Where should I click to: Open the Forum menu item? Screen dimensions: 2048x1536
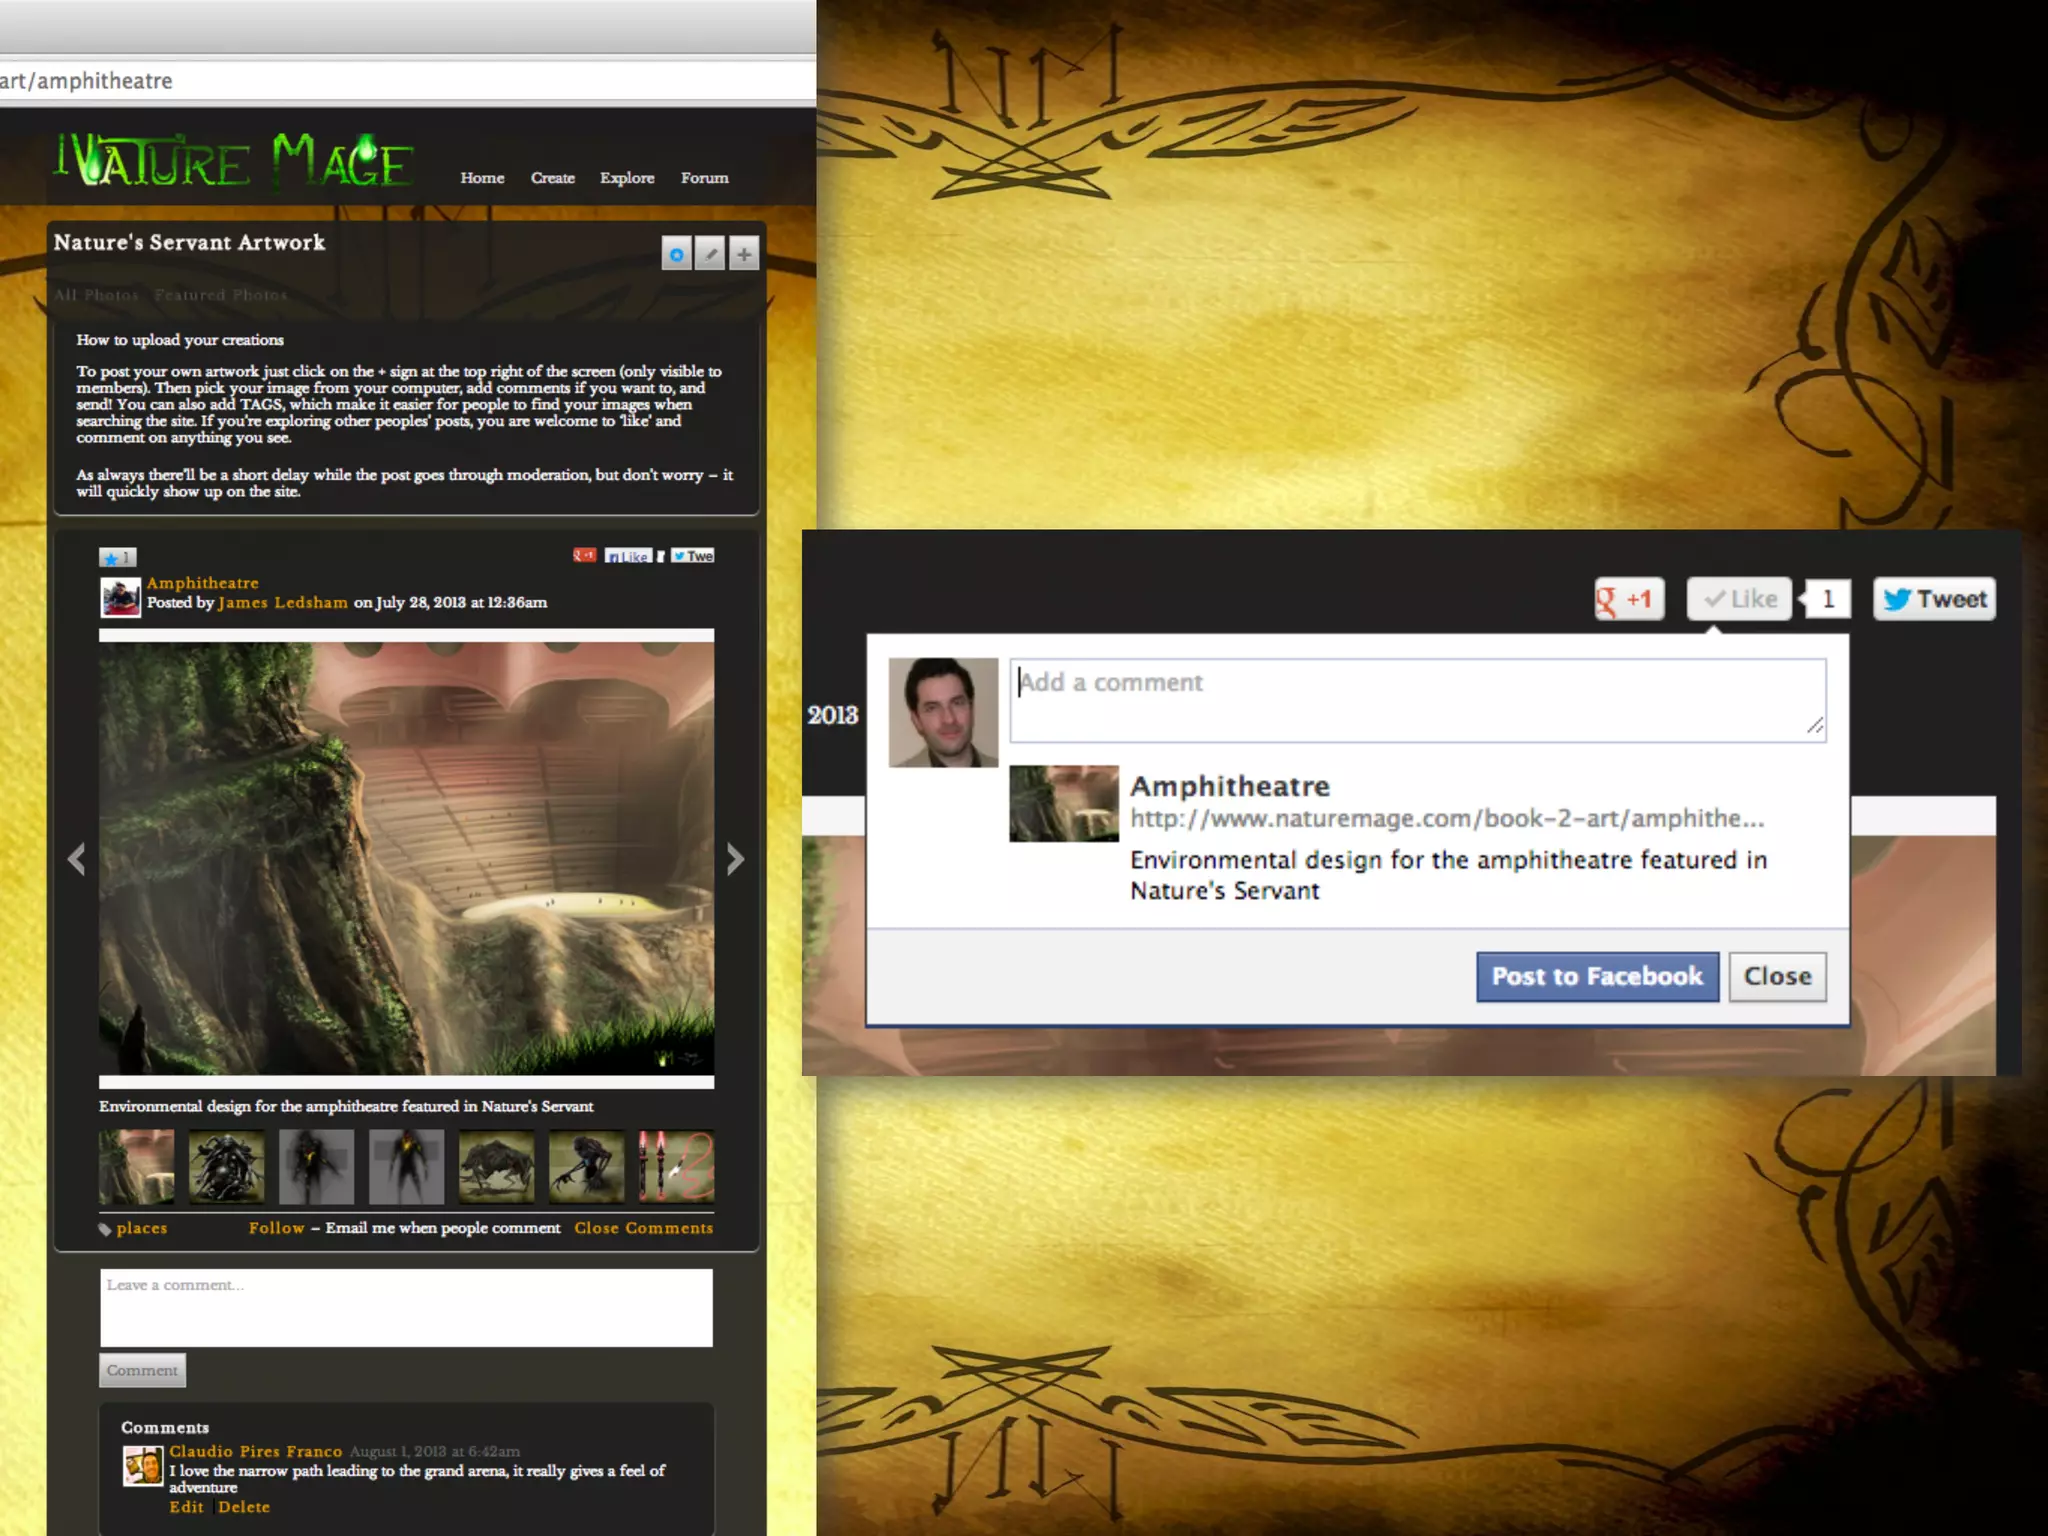(x=705, y=178)
